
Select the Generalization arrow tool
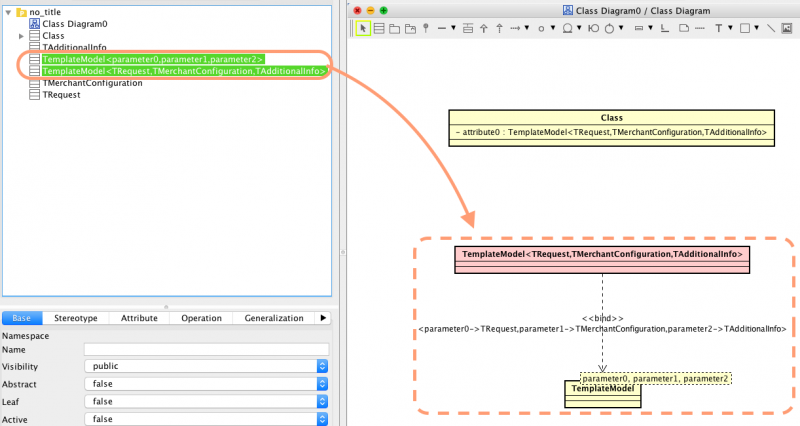(484, 29)
